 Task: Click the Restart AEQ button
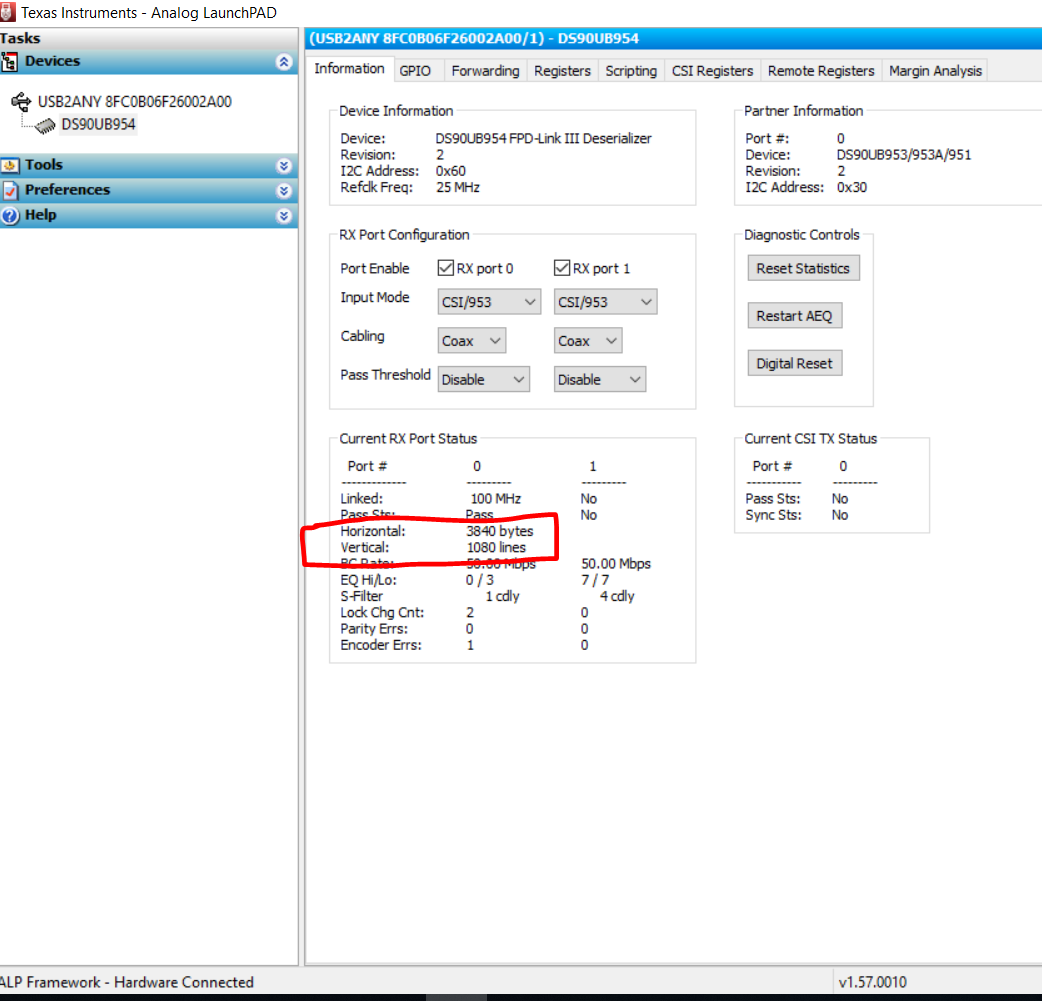pos(795,316)
